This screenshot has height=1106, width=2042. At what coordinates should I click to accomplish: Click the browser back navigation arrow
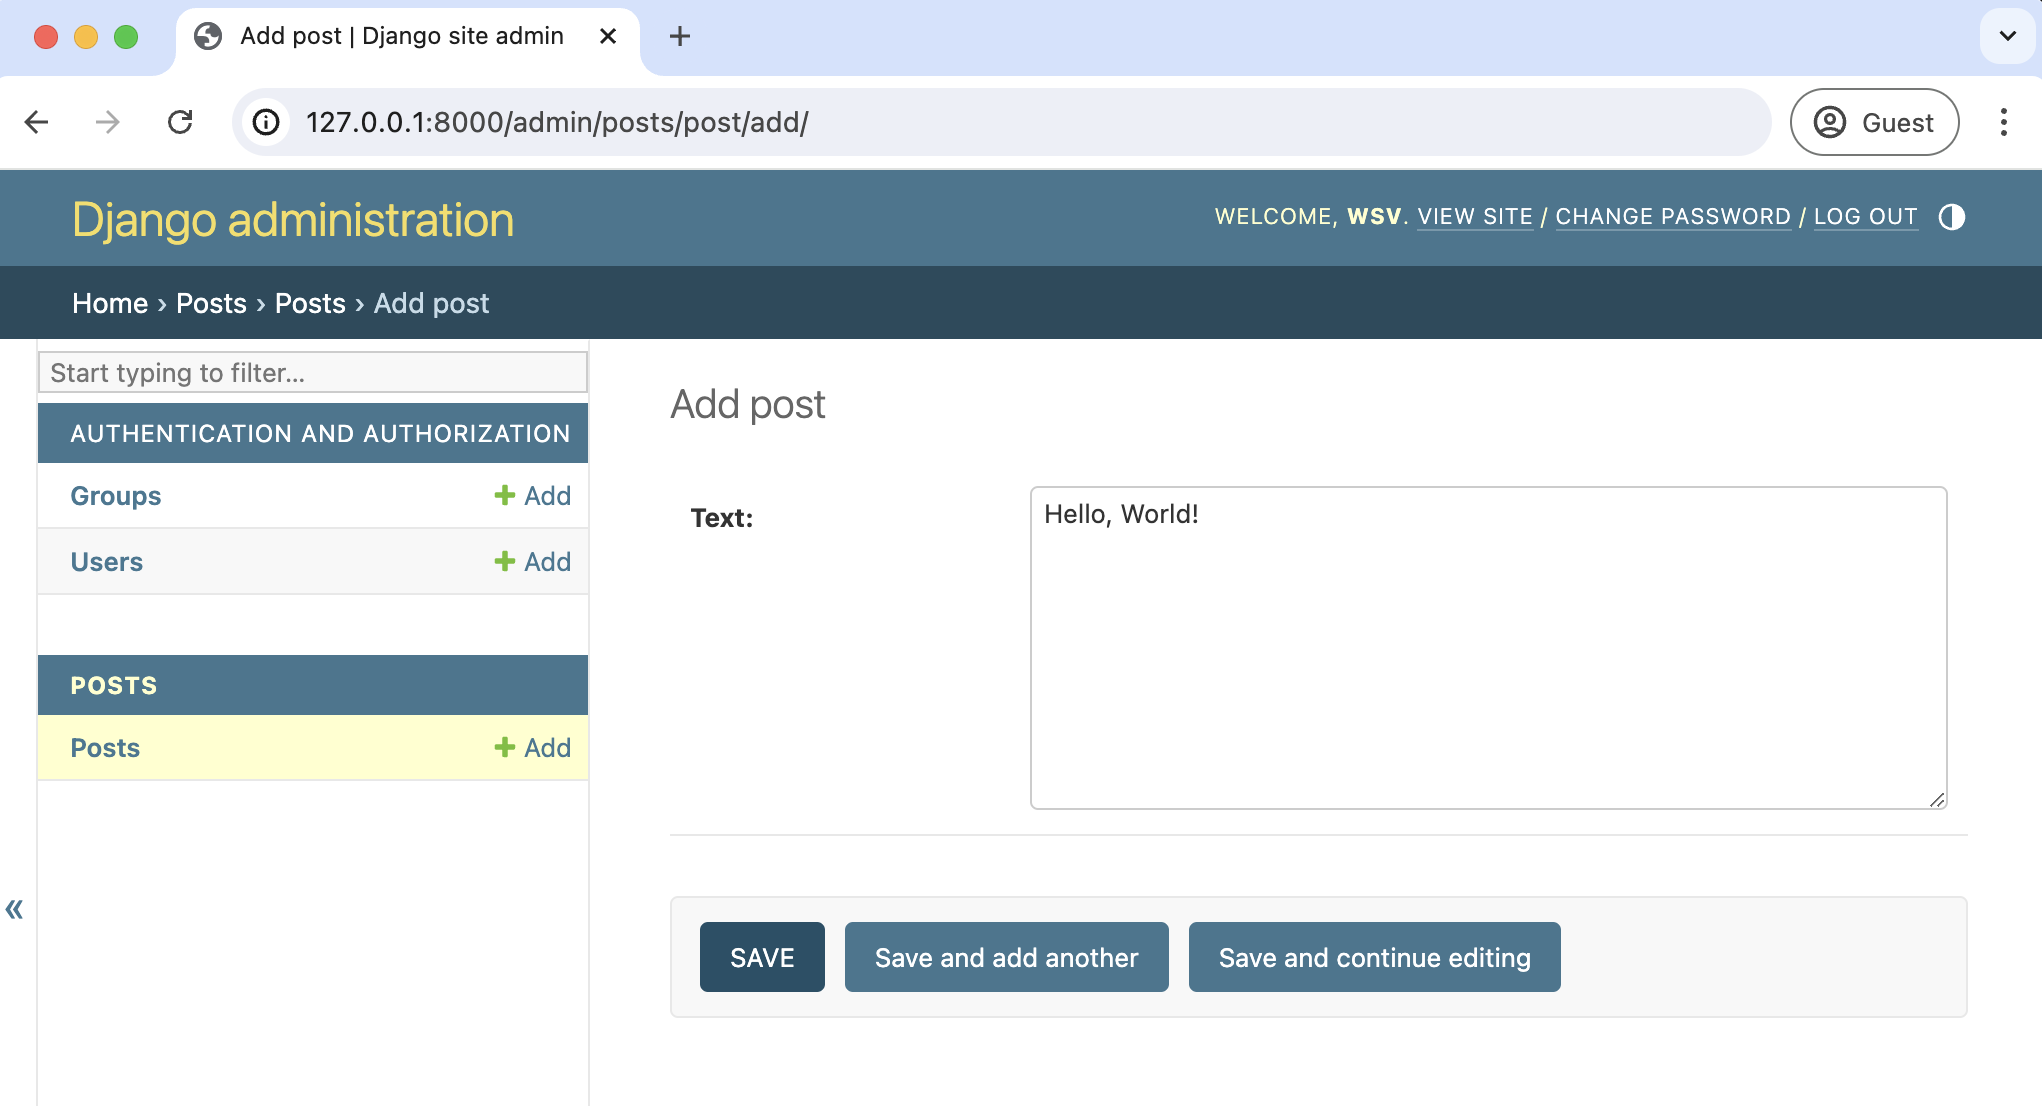pos(38,123)
